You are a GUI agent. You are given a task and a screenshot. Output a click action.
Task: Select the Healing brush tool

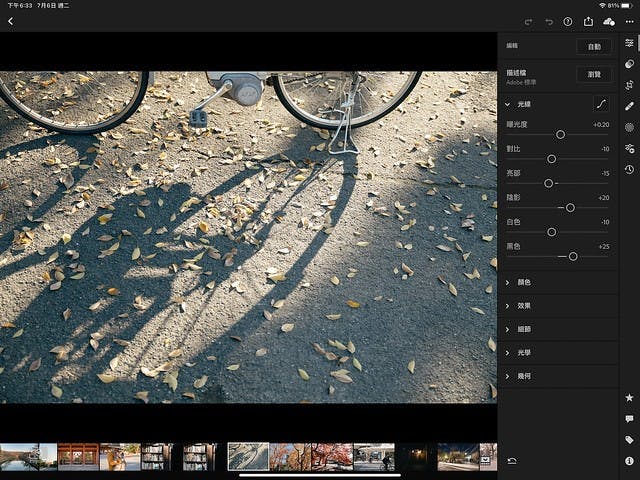[629, 106]
